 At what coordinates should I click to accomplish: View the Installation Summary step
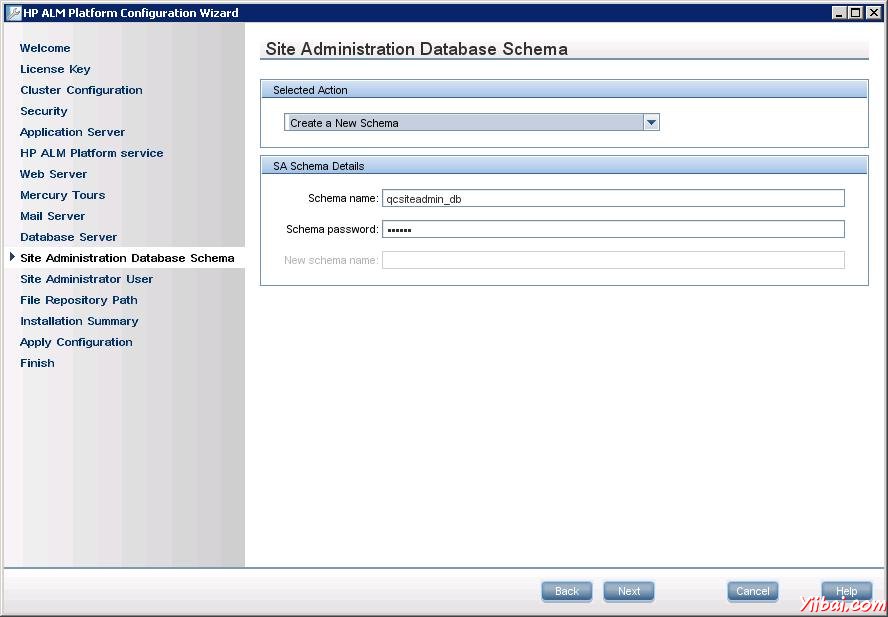pos(79,321)
